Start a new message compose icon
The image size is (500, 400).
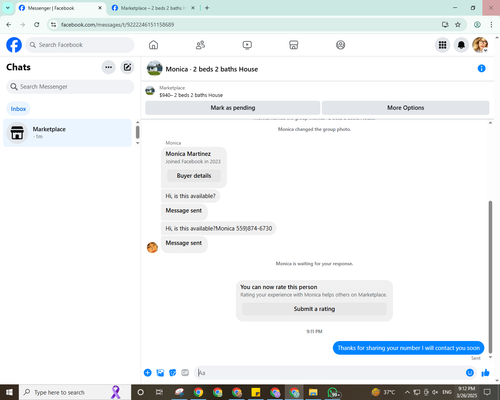pyautogui.click(x=127, y=67)
